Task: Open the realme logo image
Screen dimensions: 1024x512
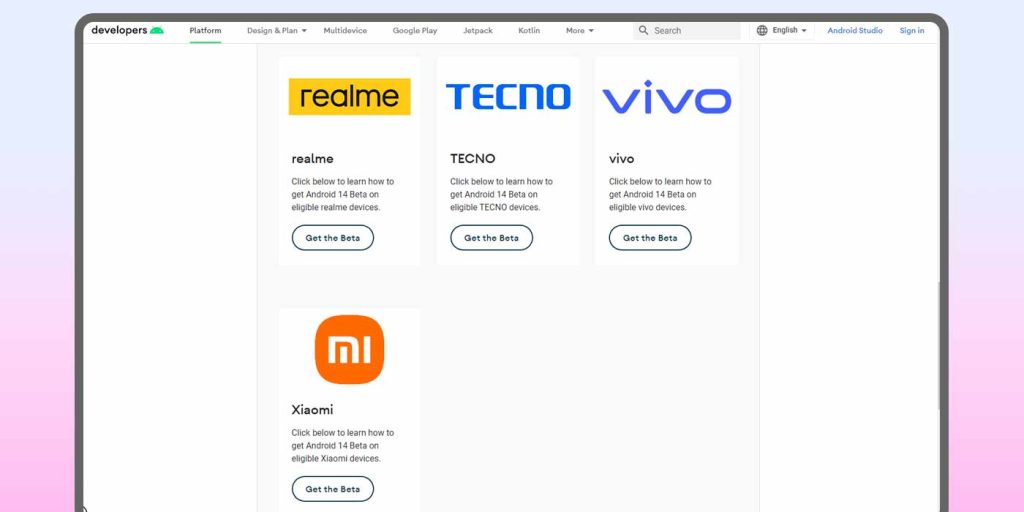Action: point(349,97)
